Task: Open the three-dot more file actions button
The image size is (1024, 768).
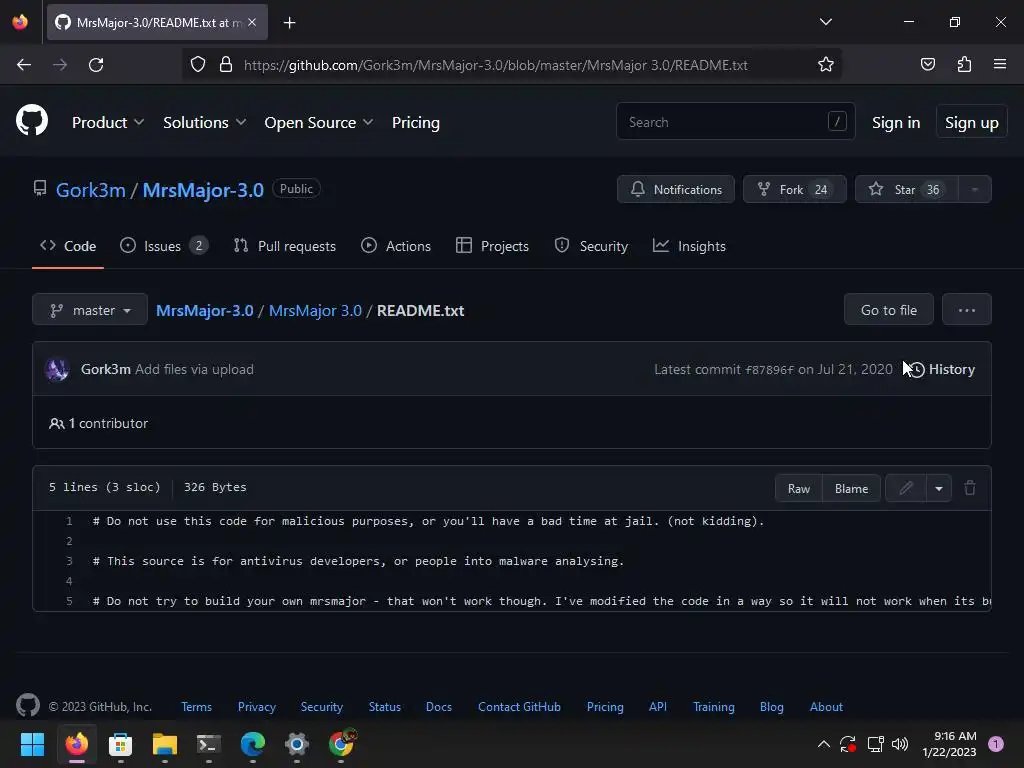Action: [967, 310]
